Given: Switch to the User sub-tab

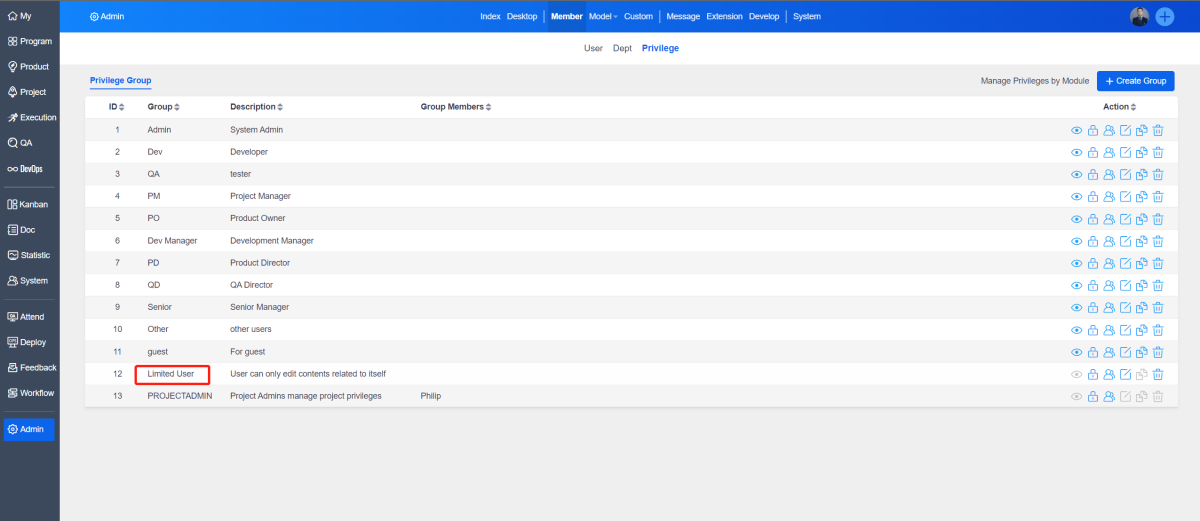Looking at the screenshot, I should point(593,48).
